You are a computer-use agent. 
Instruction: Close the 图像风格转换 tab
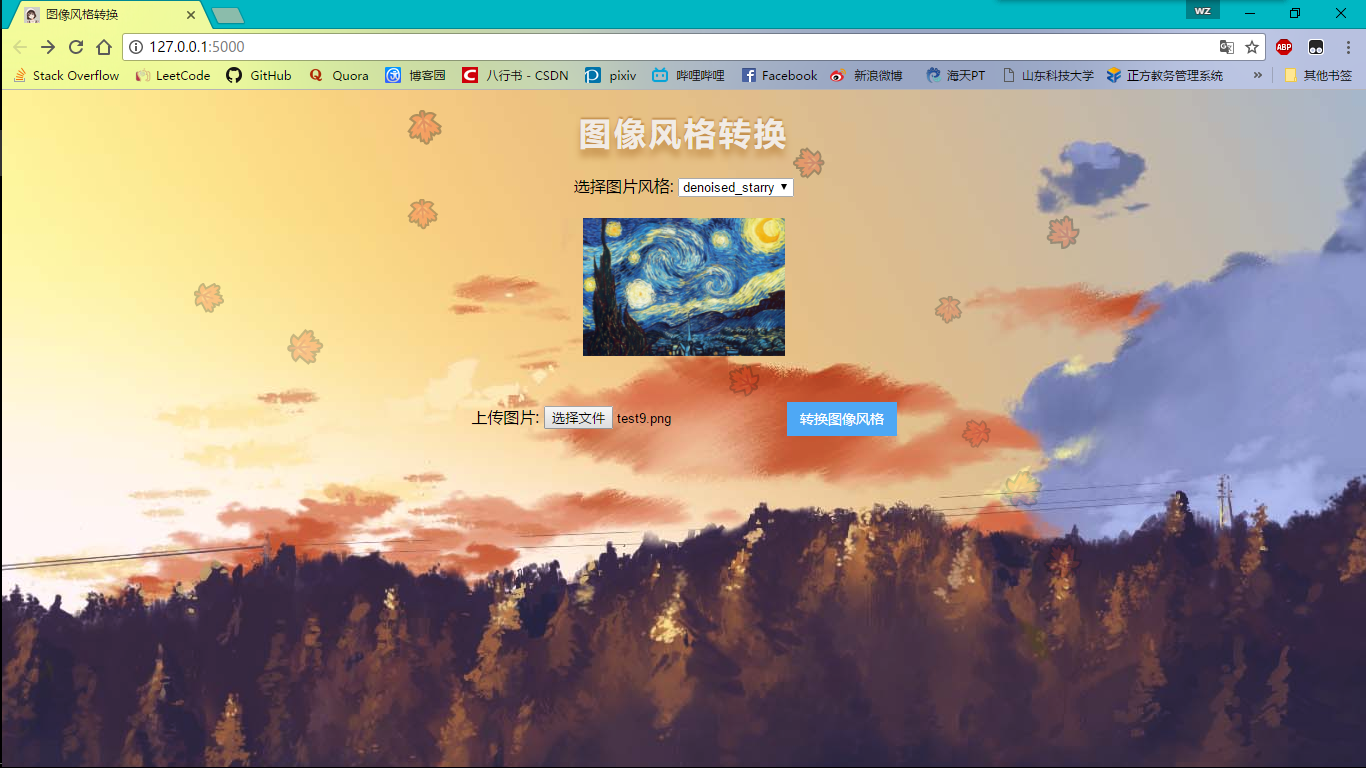point(191,15)
